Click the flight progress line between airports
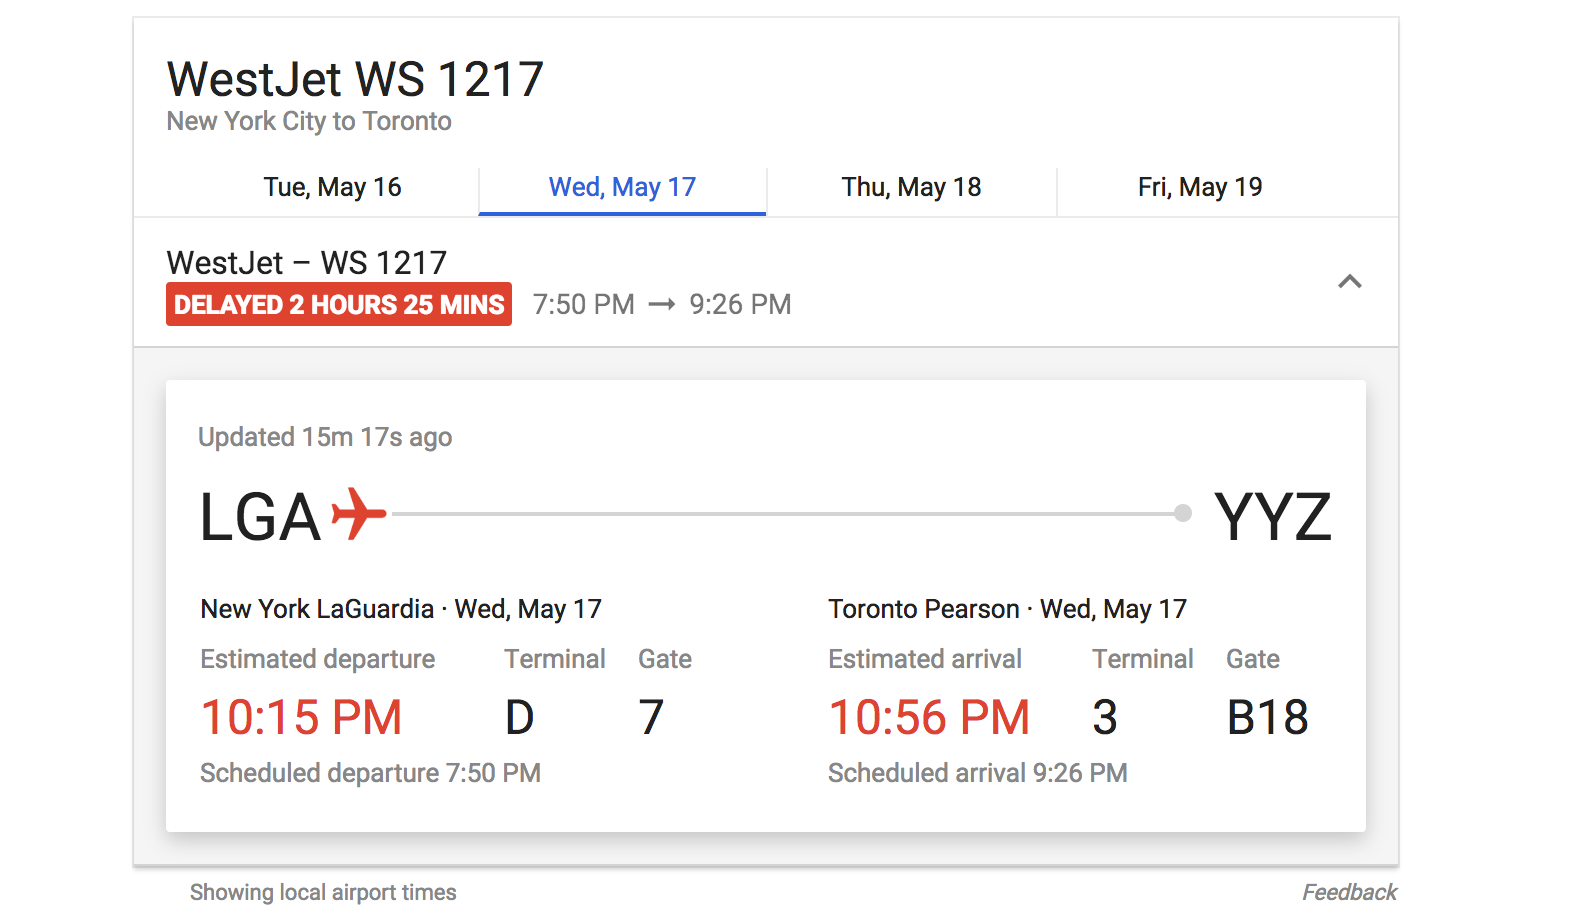The image size is (1572, 918). pyautogui.click(x=780, y=514)
